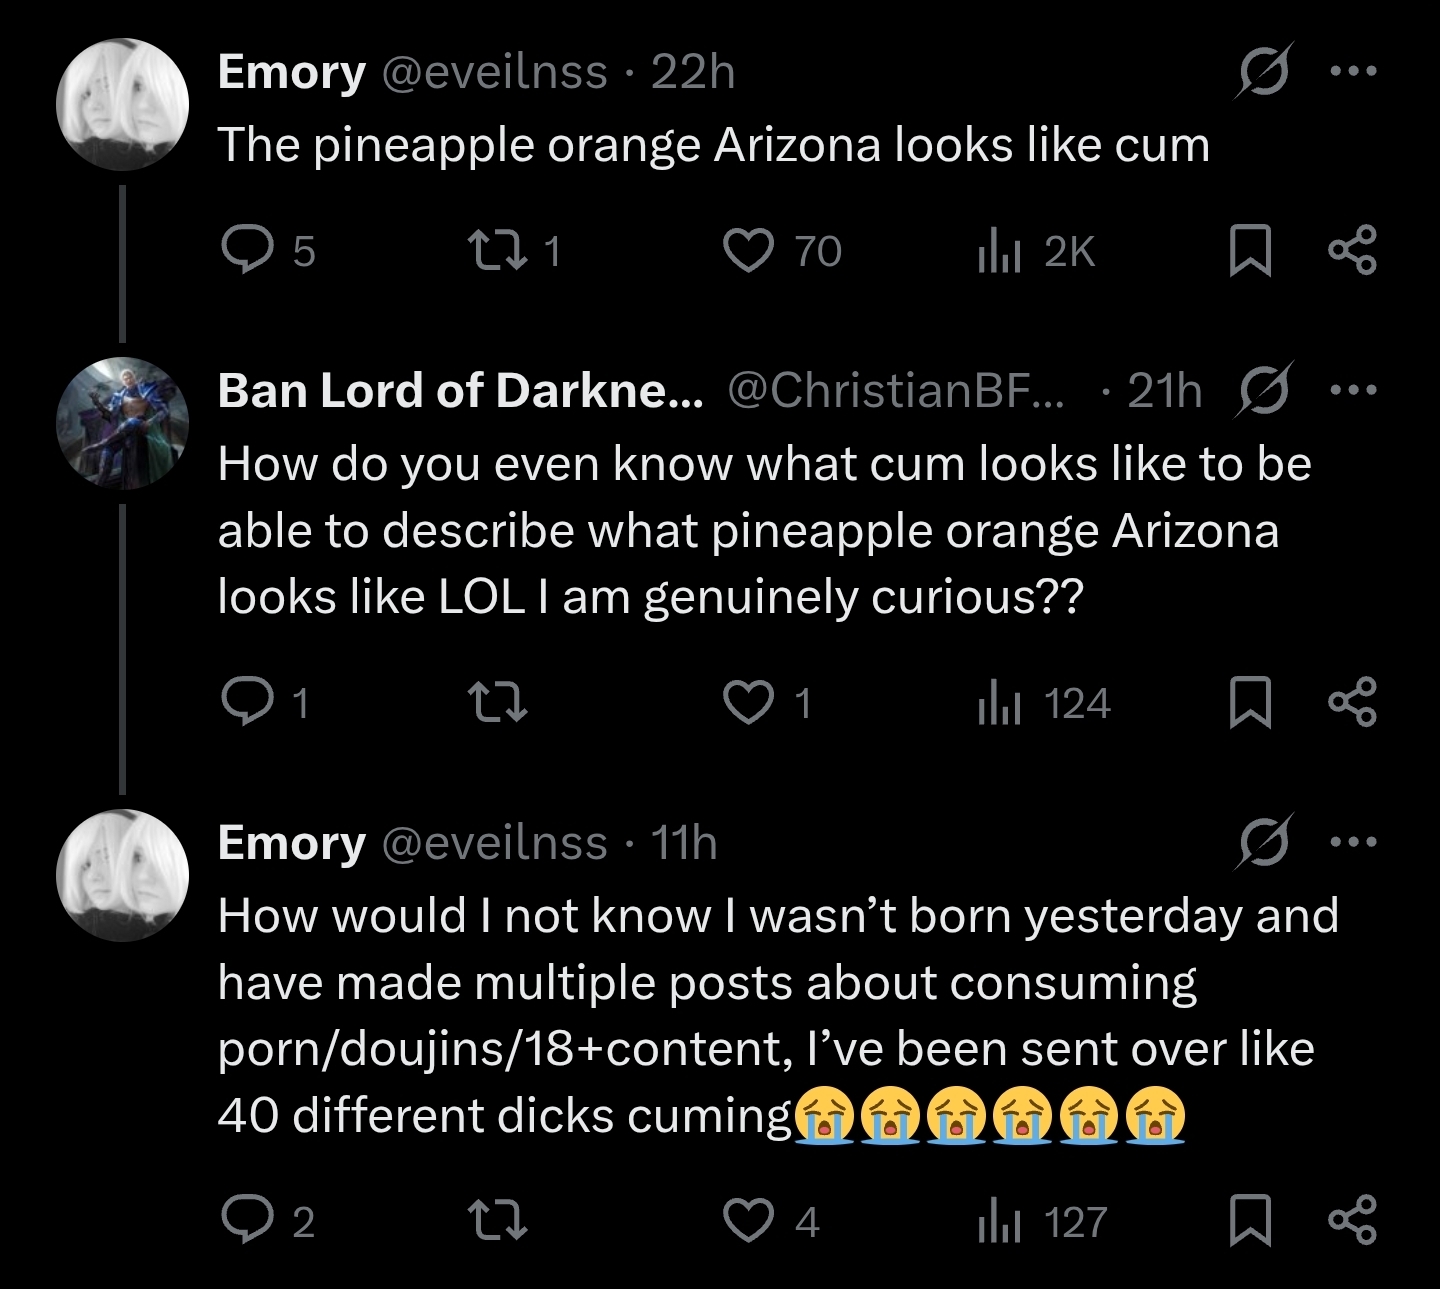Viewport: 1440px width, 1289px height.
Task: Bookmark Emory's first post
Action: pos(1250,250)
